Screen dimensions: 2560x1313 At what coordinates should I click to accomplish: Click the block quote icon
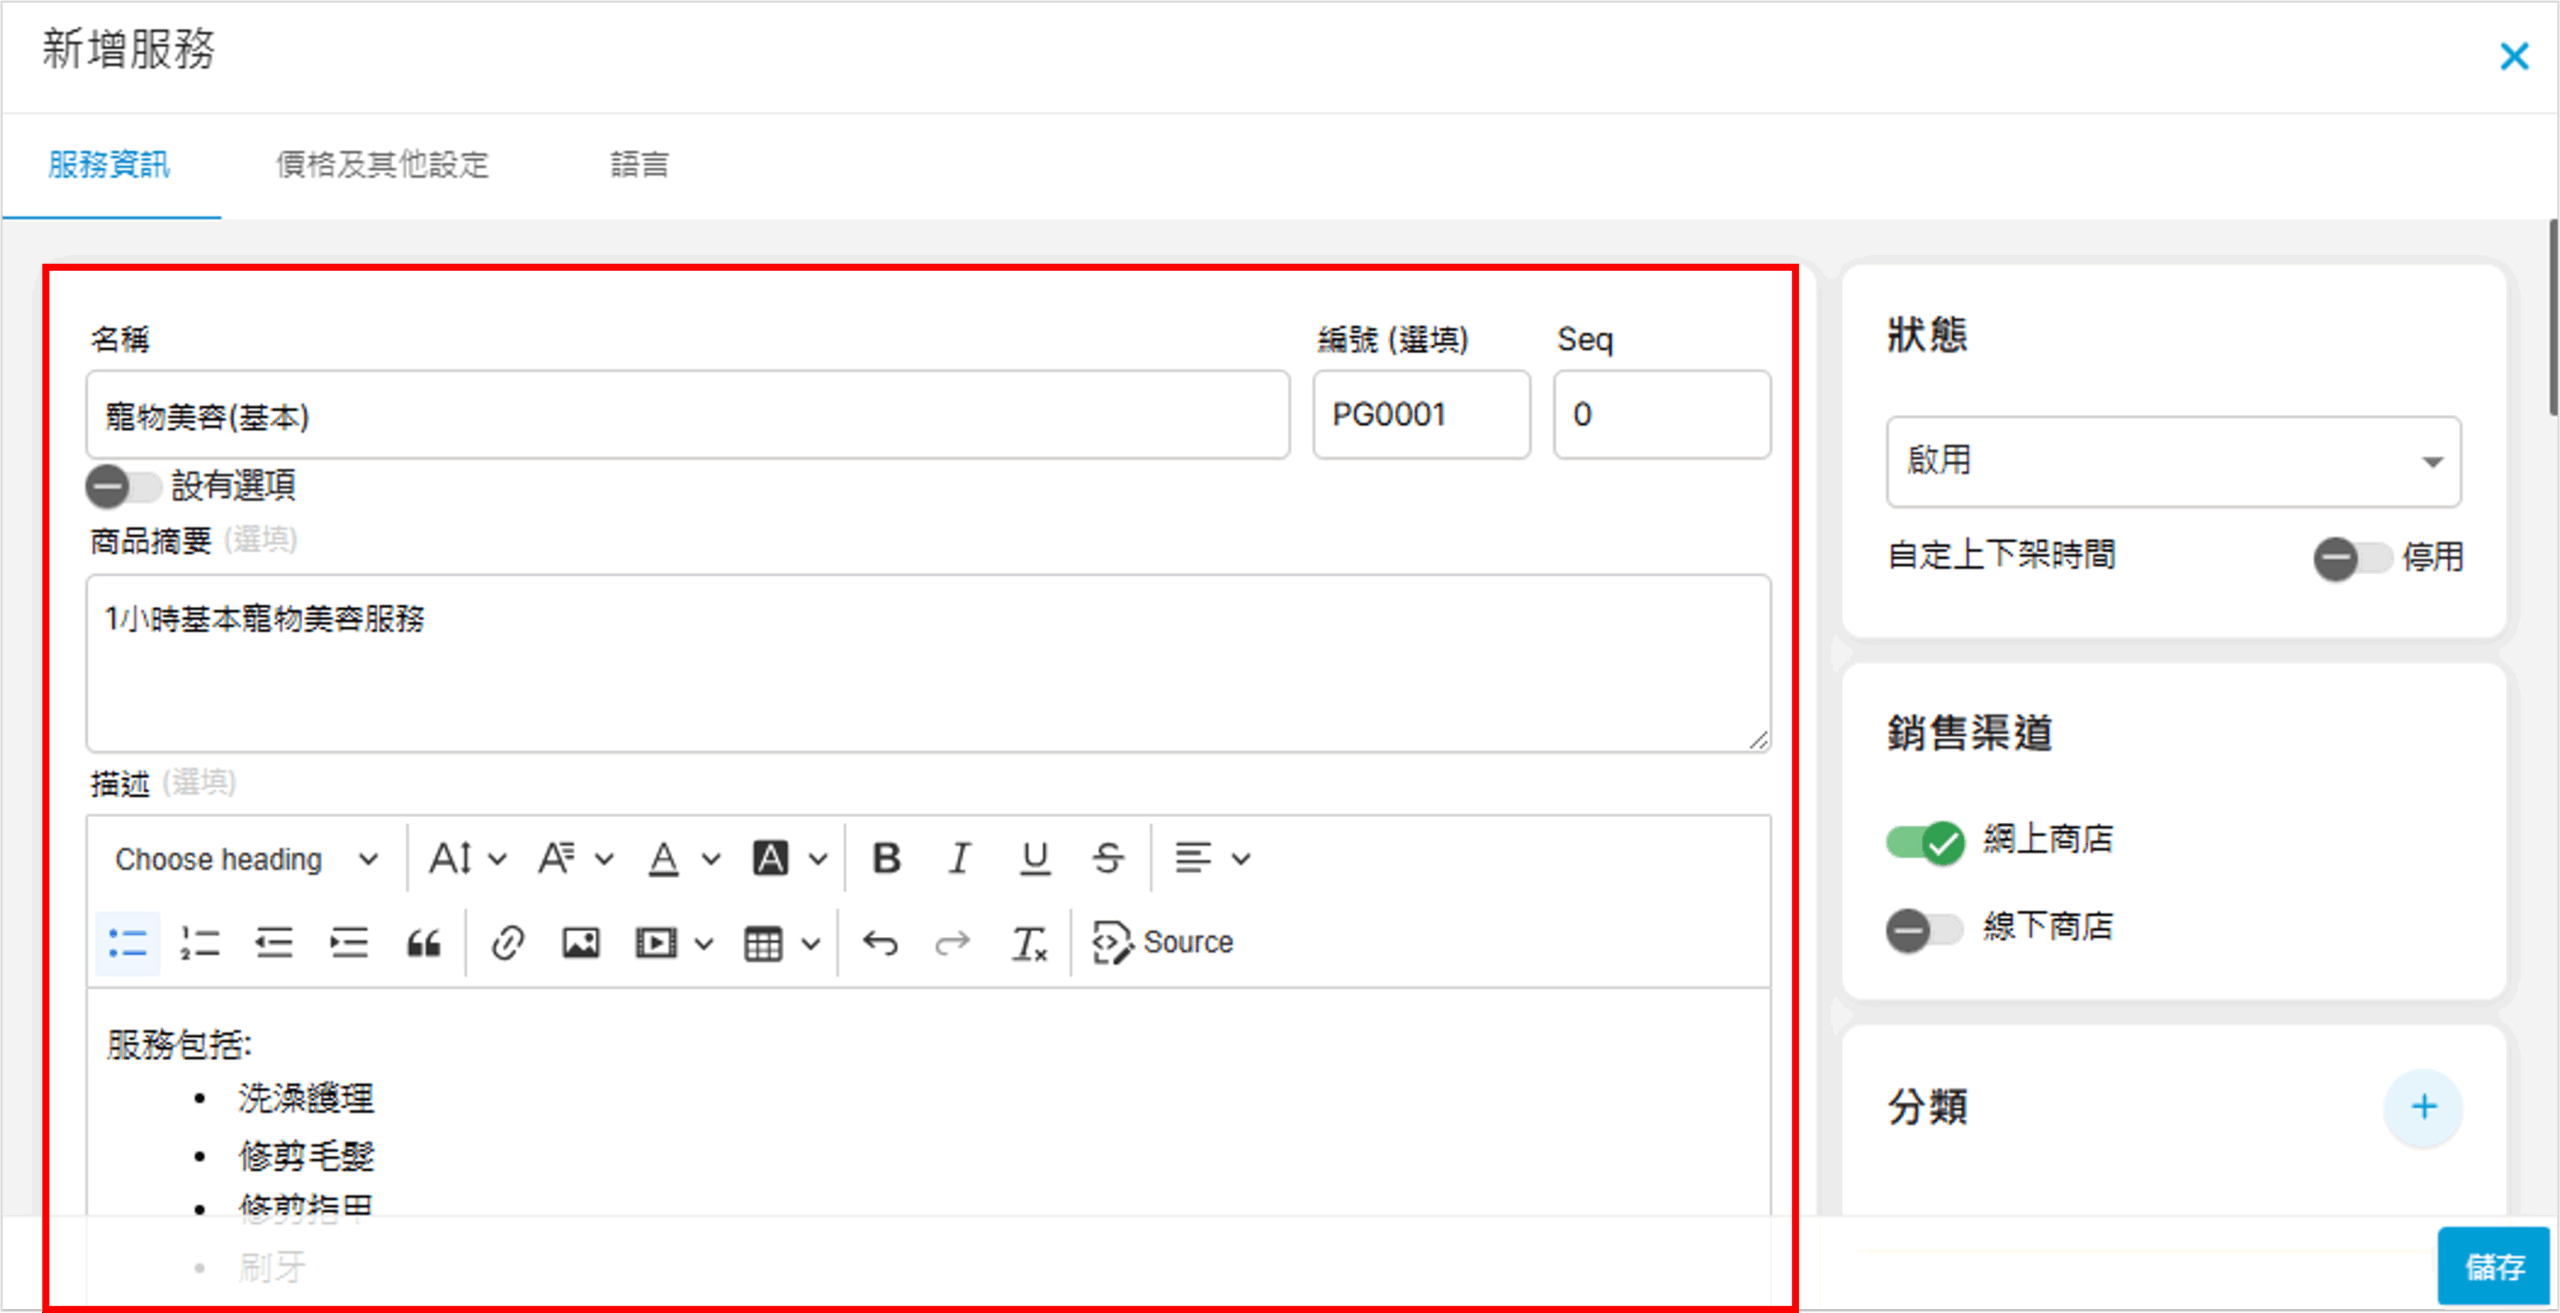(423, 943)
